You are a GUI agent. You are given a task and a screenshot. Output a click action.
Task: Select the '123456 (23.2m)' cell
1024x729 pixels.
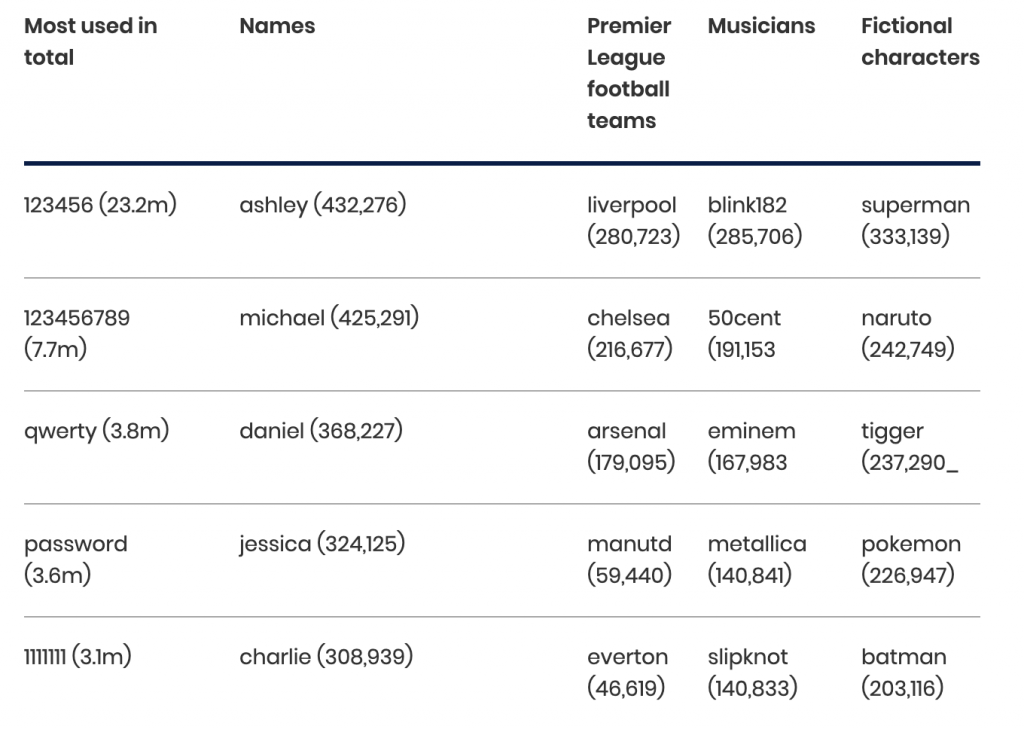pyautogui.click(x=101, y=205)
